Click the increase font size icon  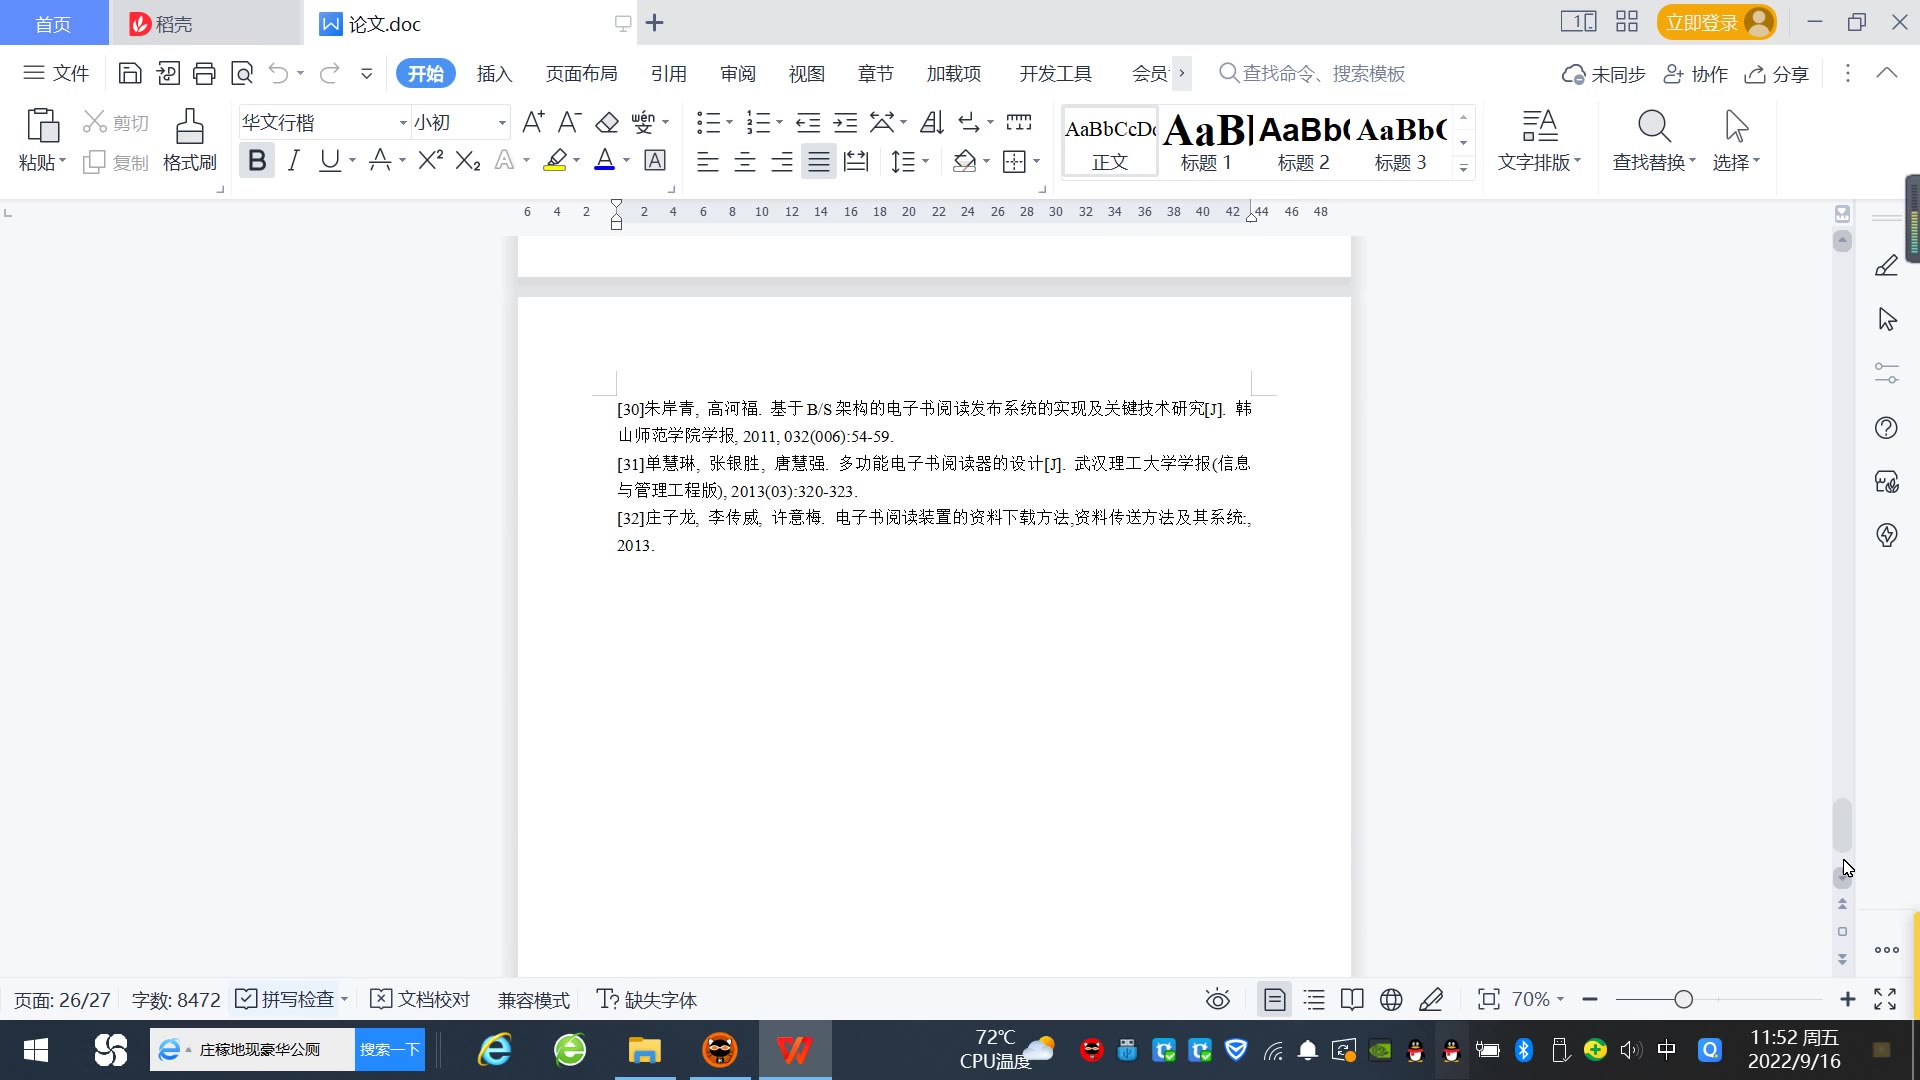coord(533,122)
